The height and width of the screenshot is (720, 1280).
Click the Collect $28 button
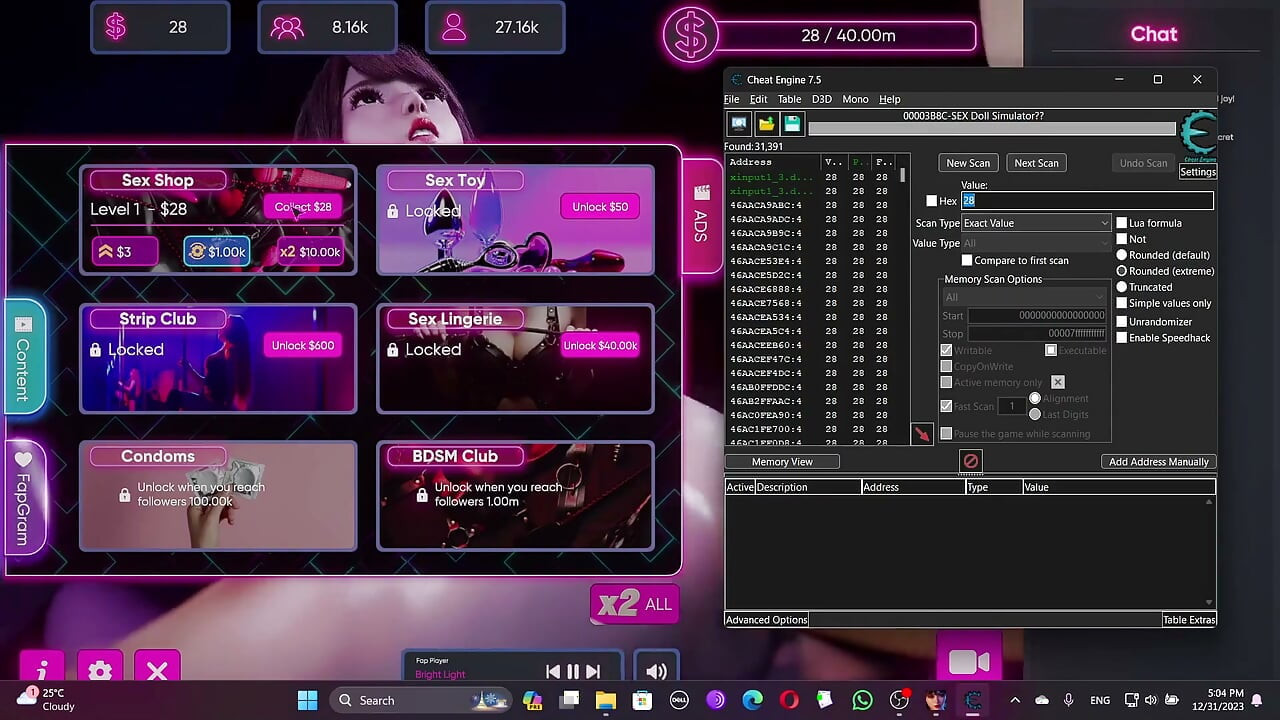pyautogui.click(x=303, y=207)
